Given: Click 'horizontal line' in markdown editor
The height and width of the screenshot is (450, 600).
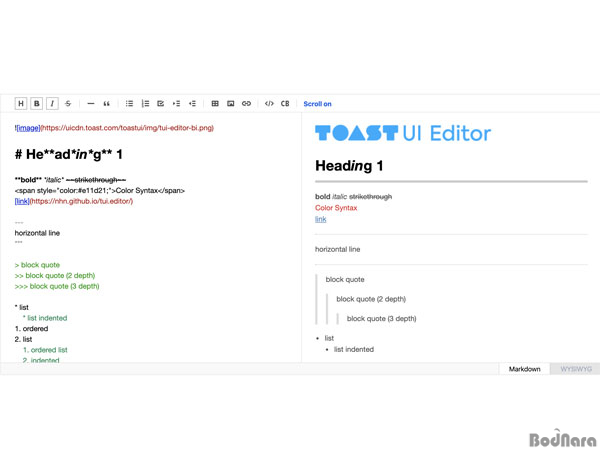Looking at the screenshot, I should 37,233.
